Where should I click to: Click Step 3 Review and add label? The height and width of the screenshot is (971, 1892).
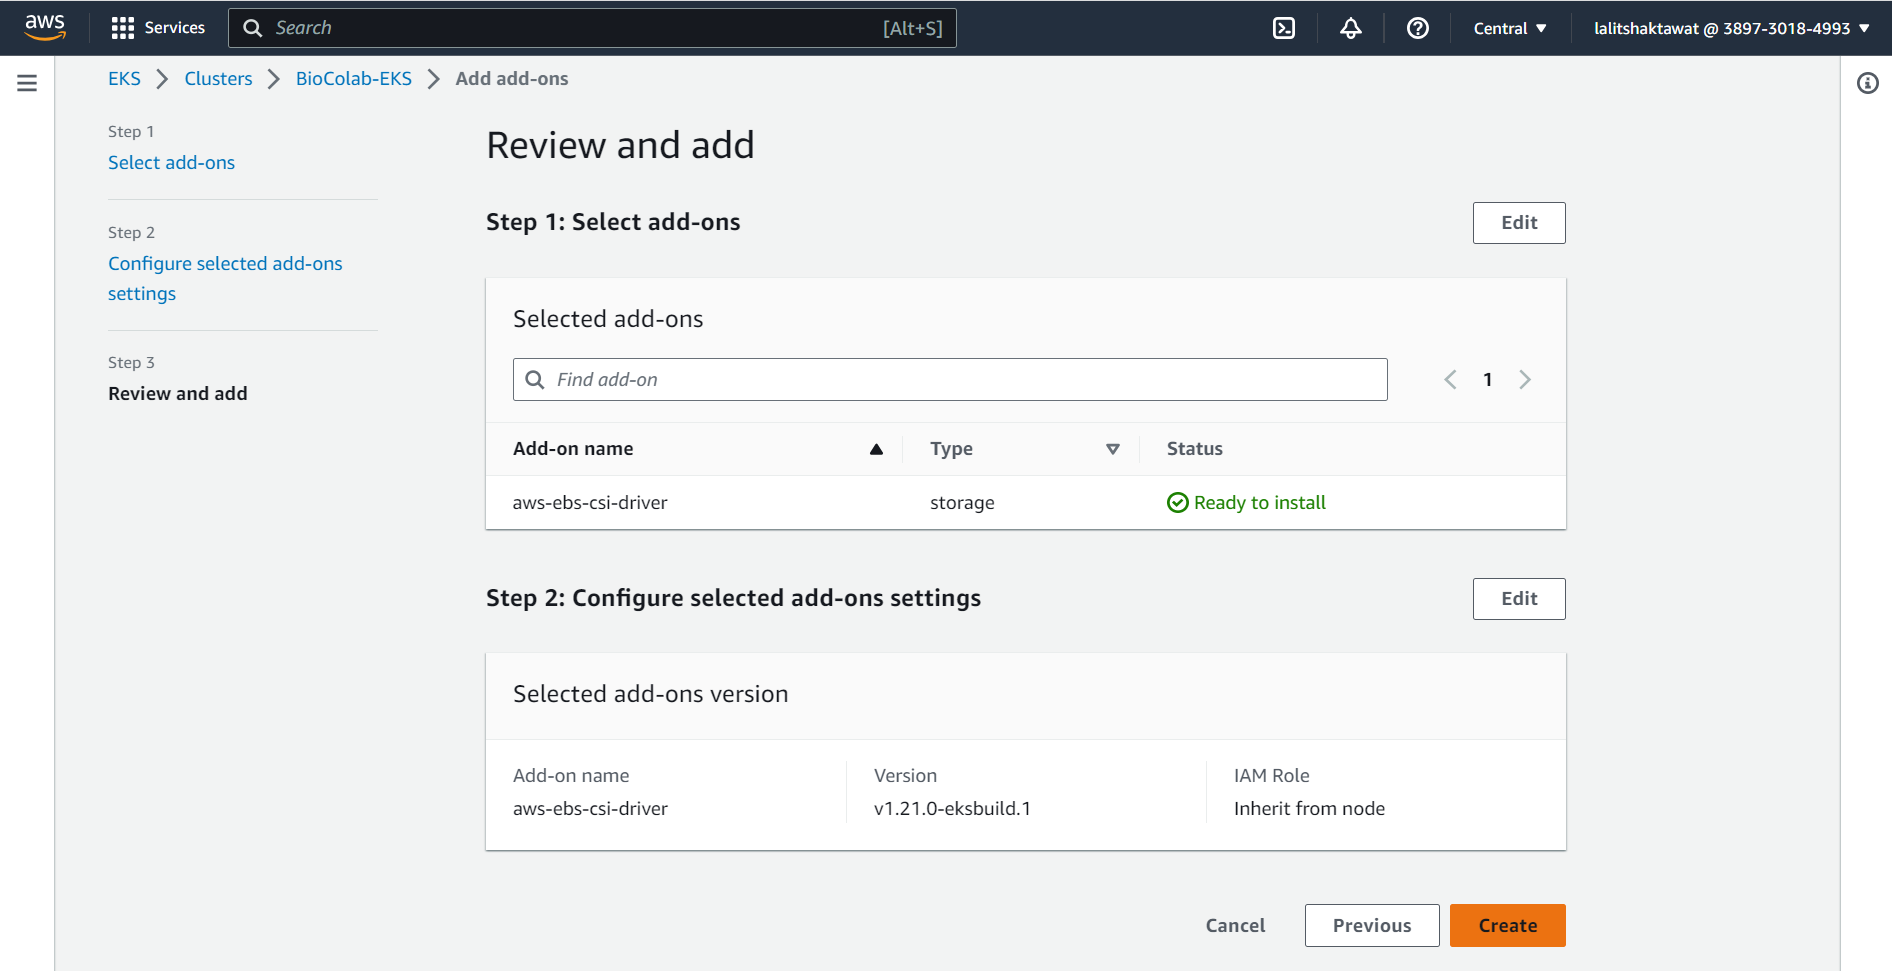click(x=178, y=394)
